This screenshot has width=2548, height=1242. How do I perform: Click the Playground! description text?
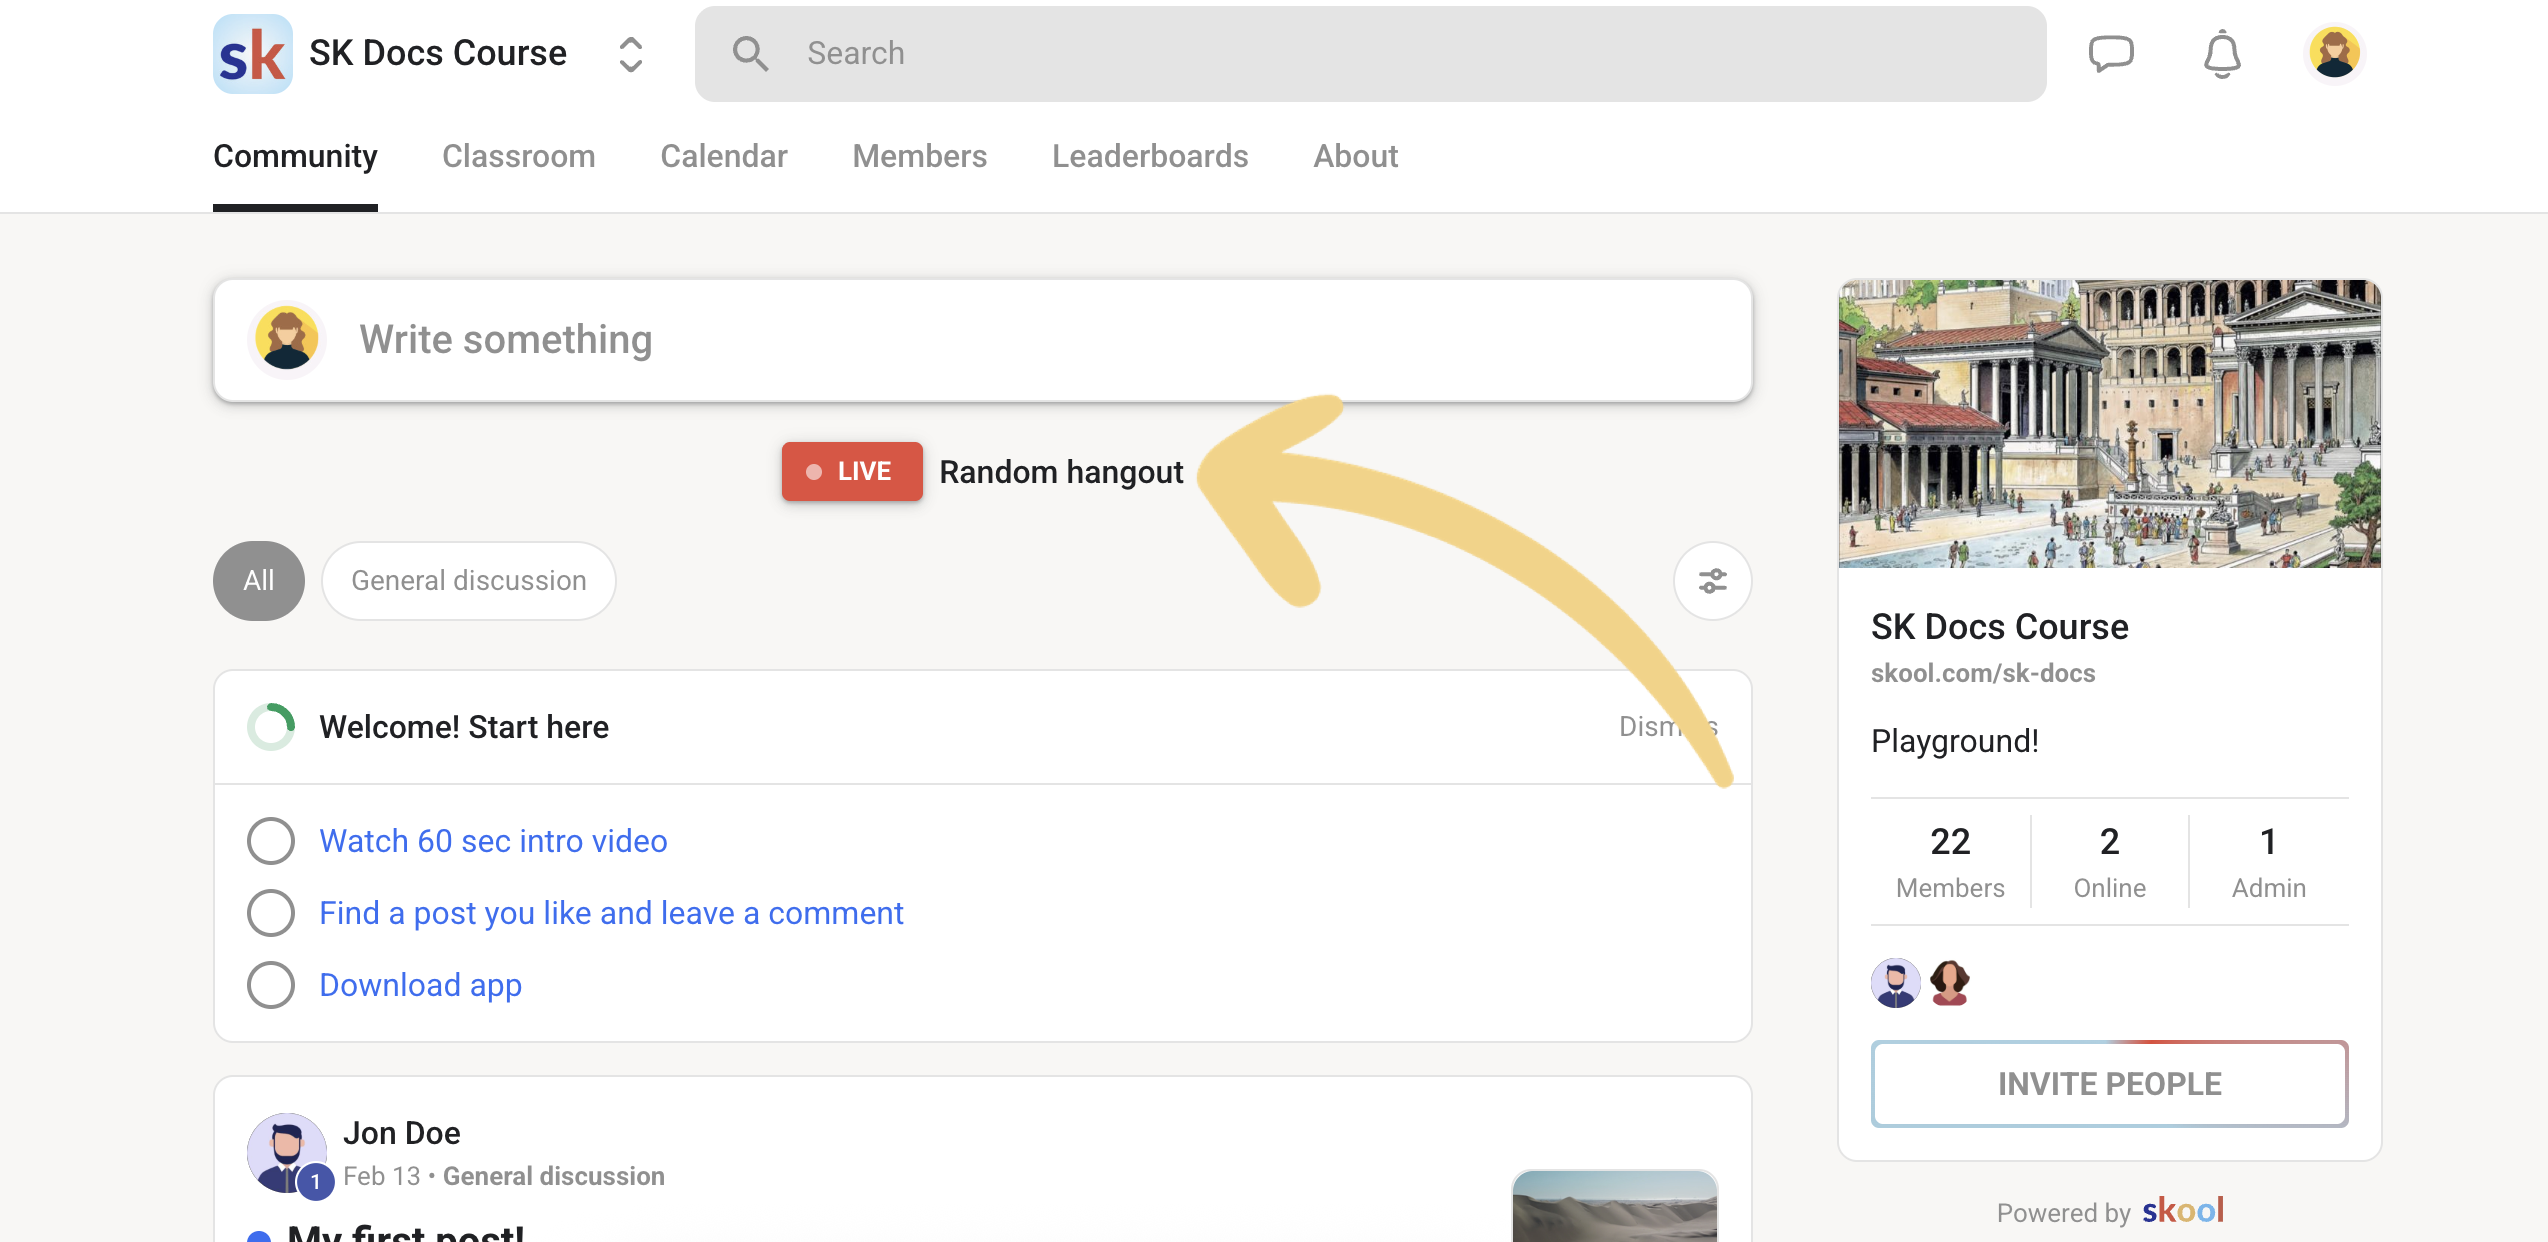(1954, 741)
